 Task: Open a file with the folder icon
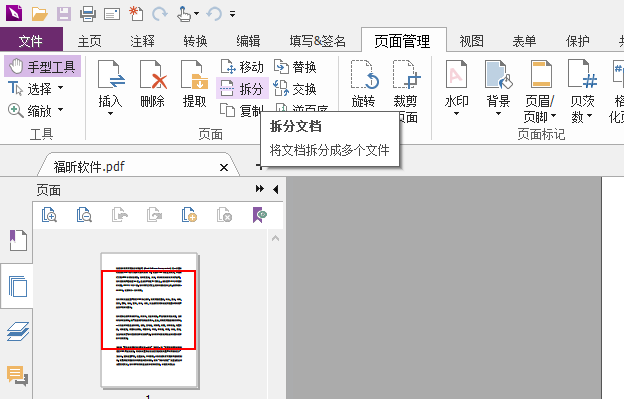click(39, 14)
